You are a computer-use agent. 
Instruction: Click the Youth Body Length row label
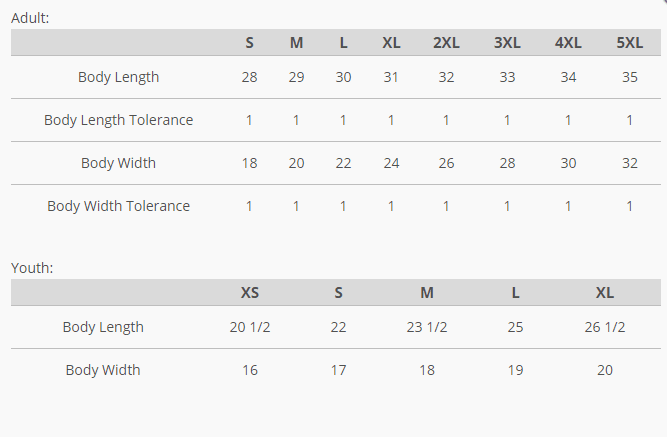103,327
